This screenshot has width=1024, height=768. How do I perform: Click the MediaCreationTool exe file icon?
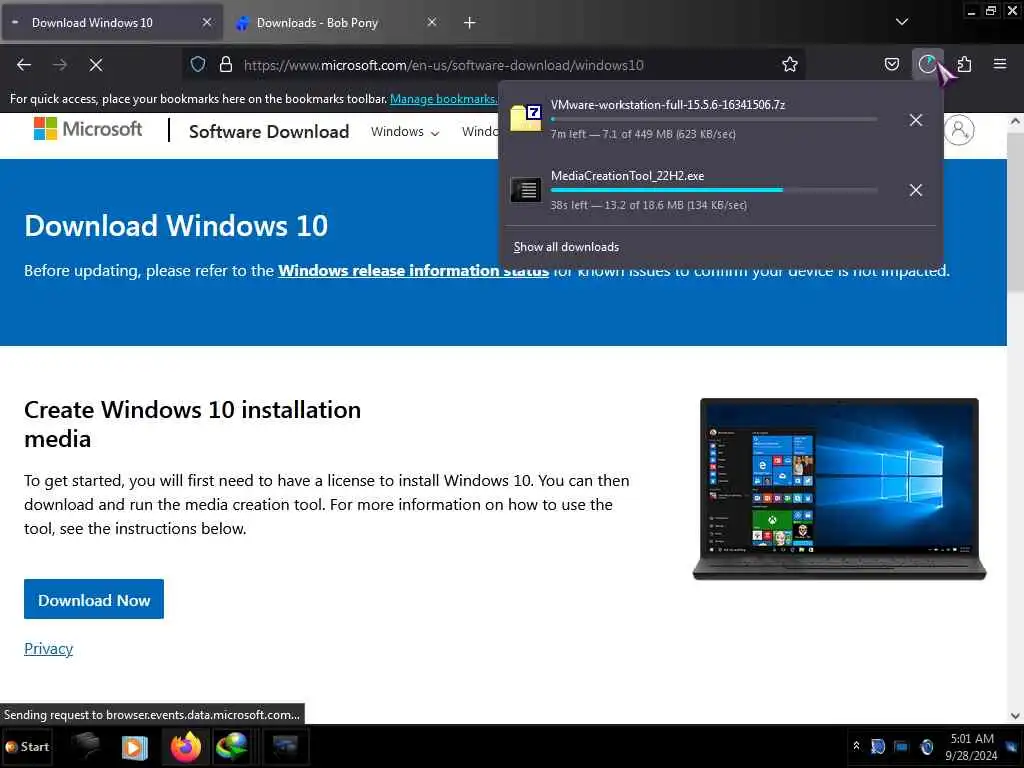click(x=526, y=190)
